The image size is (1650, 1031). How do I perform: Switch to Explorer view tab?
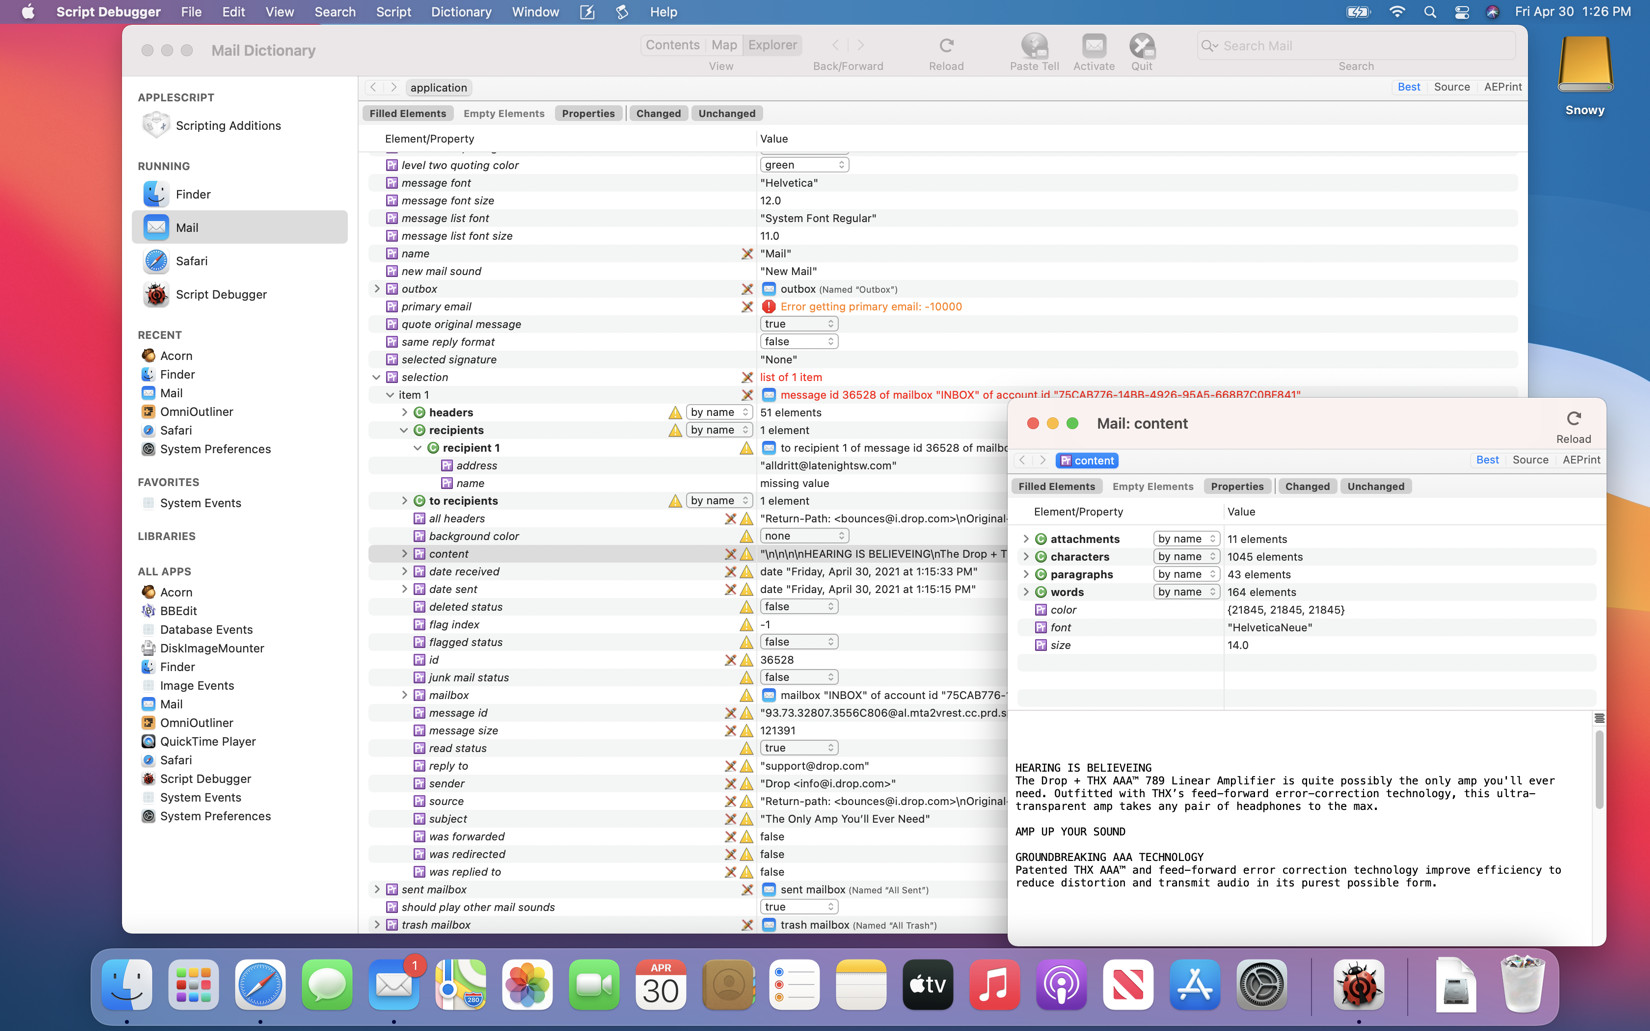click(773, 45)
